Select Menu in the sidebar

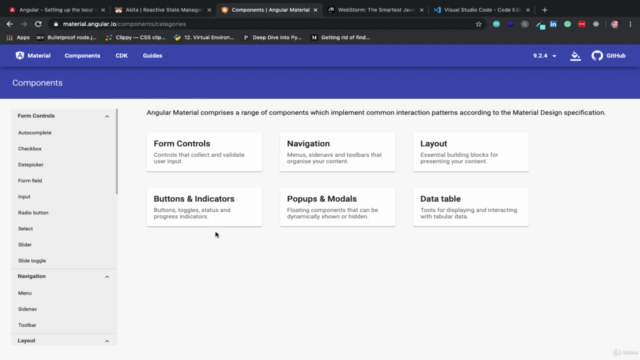[24, 293]
